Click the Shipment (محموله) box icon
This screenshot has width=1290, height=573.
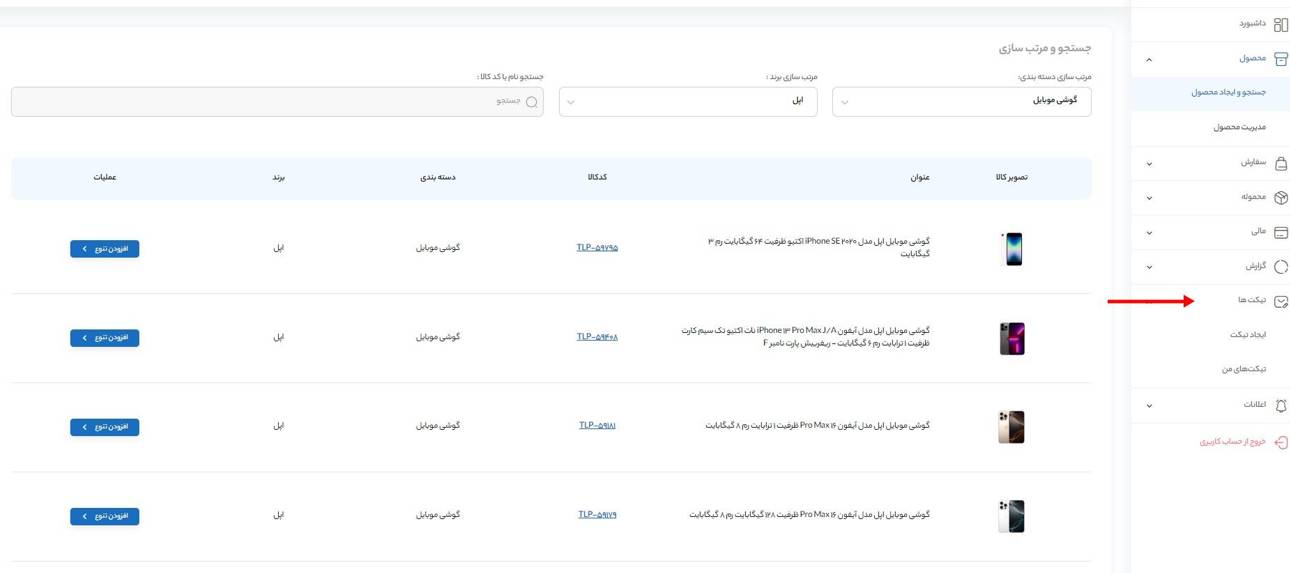pyautogui.click(x=1280, y=198)
